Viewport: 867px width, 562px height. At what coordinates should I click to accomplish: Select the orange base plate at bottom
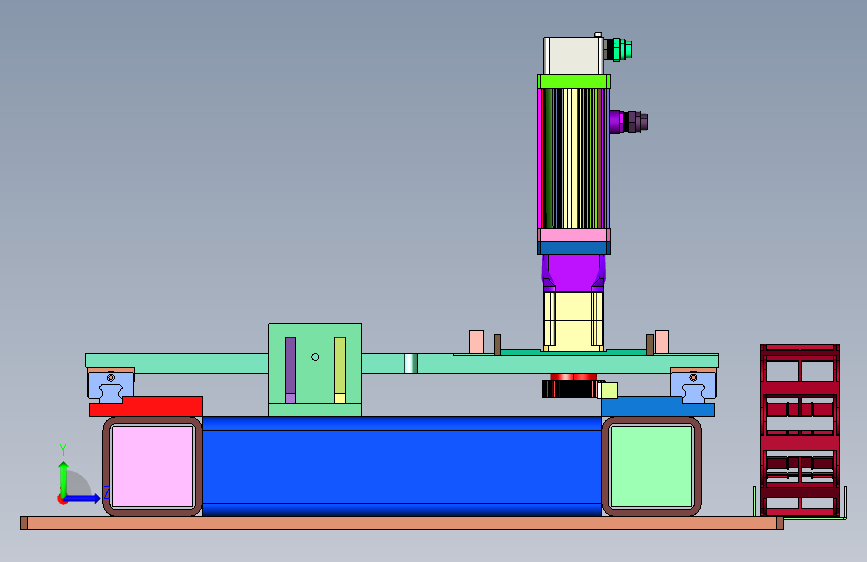click(x=402, y=523)
